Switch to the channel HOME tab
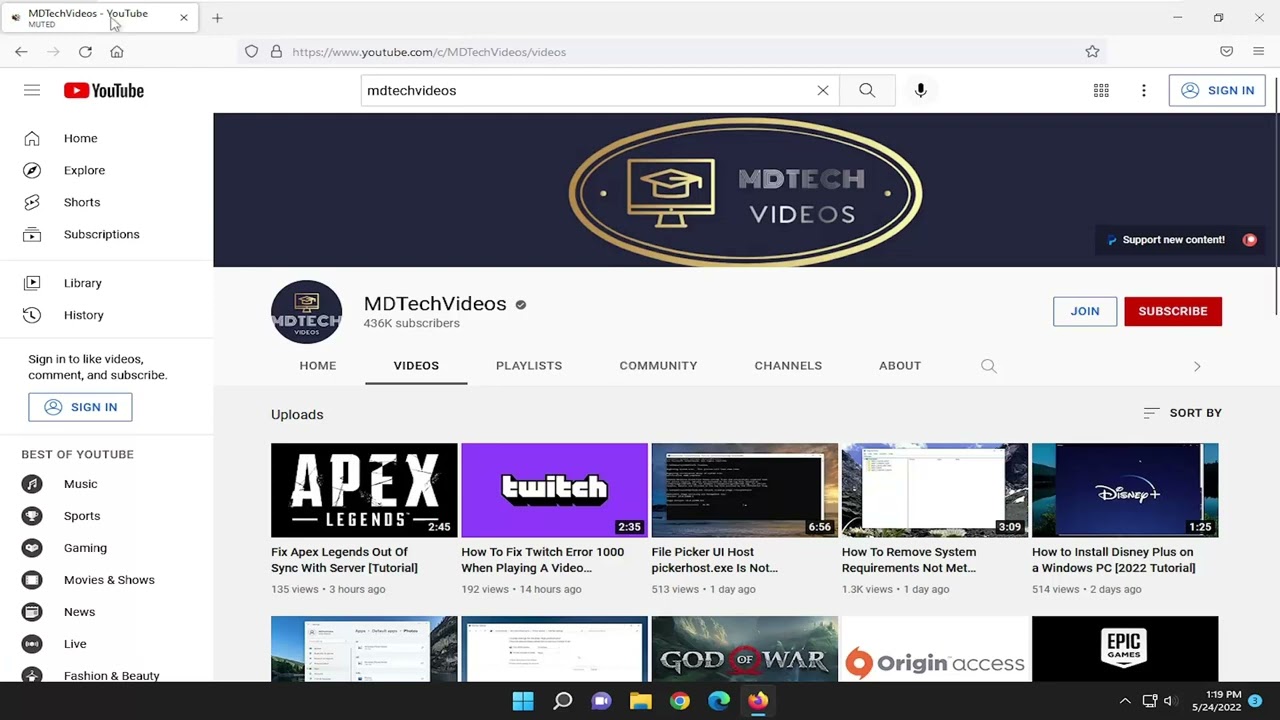Image resolution: width=1280 pixels, height=720 pixels. point(318,365)
